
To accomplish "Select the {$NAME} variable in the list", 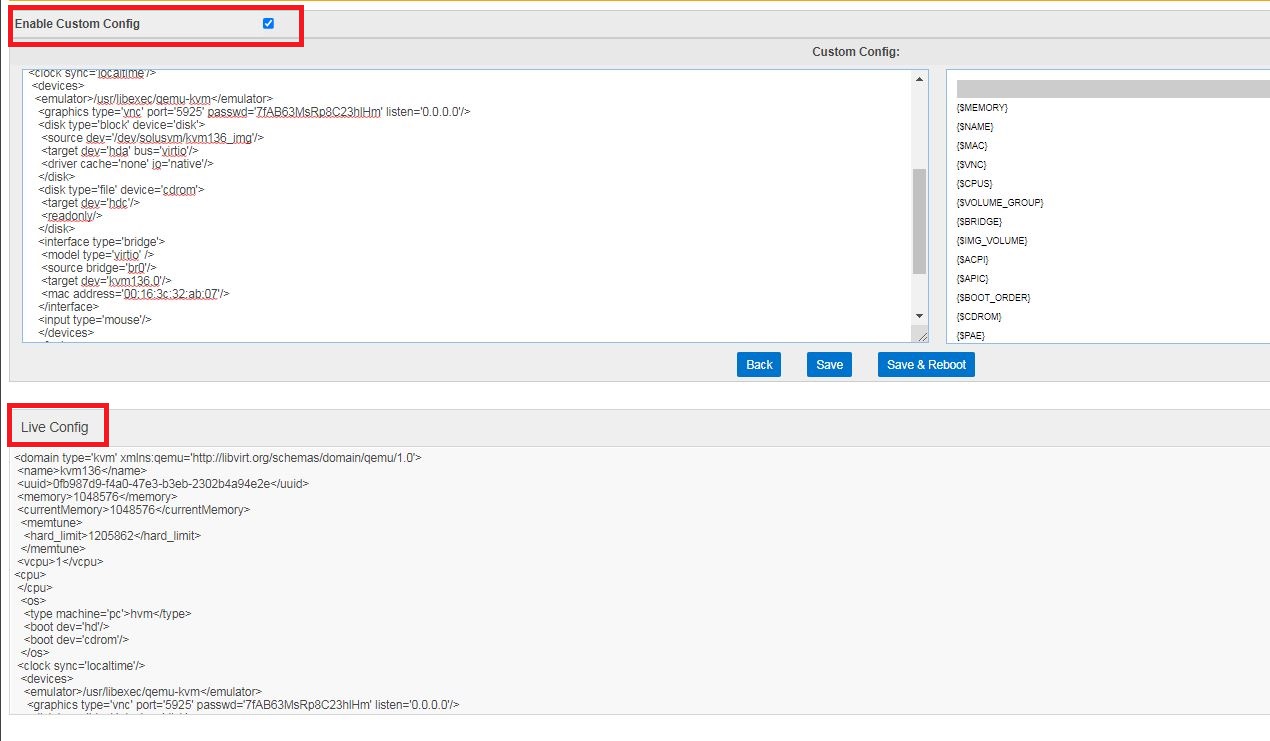I will coord(975,127).
